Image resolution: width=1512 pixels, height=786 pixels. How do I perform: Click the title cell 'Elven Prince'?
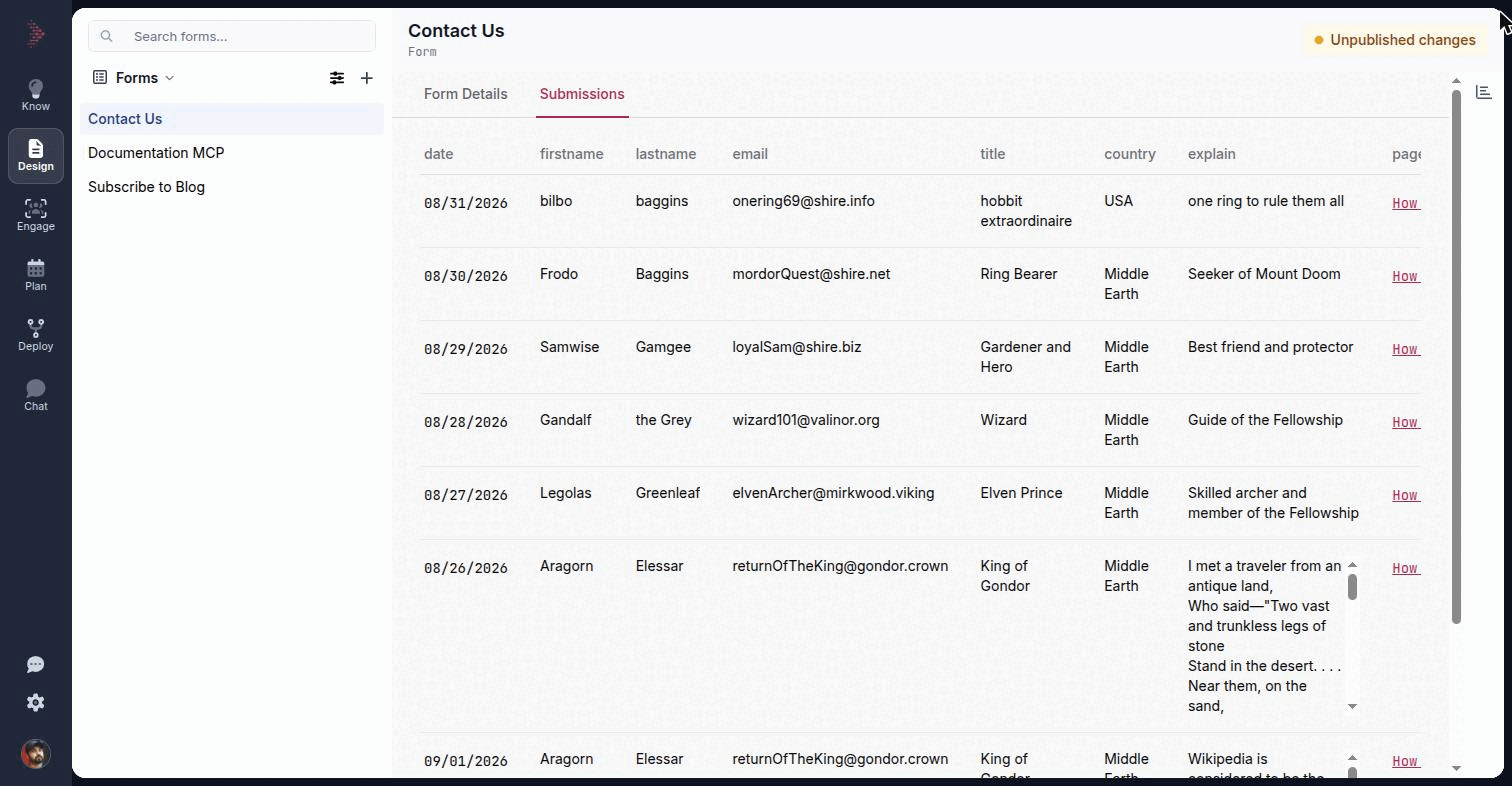(1021, 493)
